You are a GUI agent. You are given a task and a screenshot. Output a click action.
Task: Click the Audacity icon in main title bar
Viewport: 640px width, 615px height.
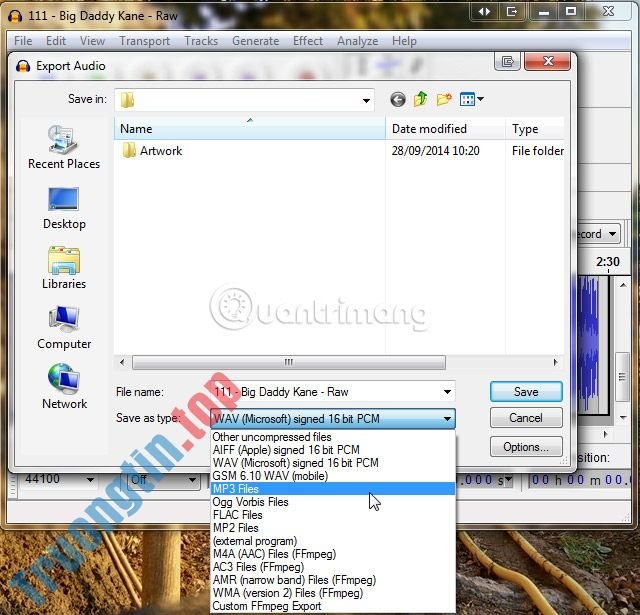15,16
